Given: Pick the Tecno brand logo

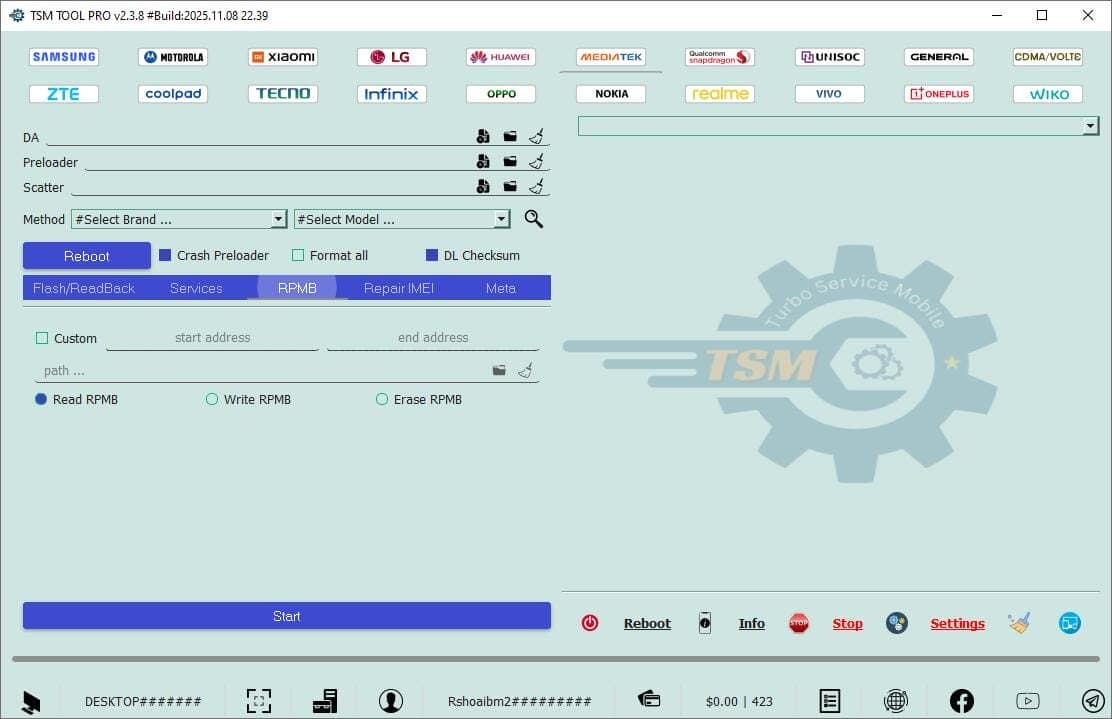Looking at the screenshot, I should [283, 94].
